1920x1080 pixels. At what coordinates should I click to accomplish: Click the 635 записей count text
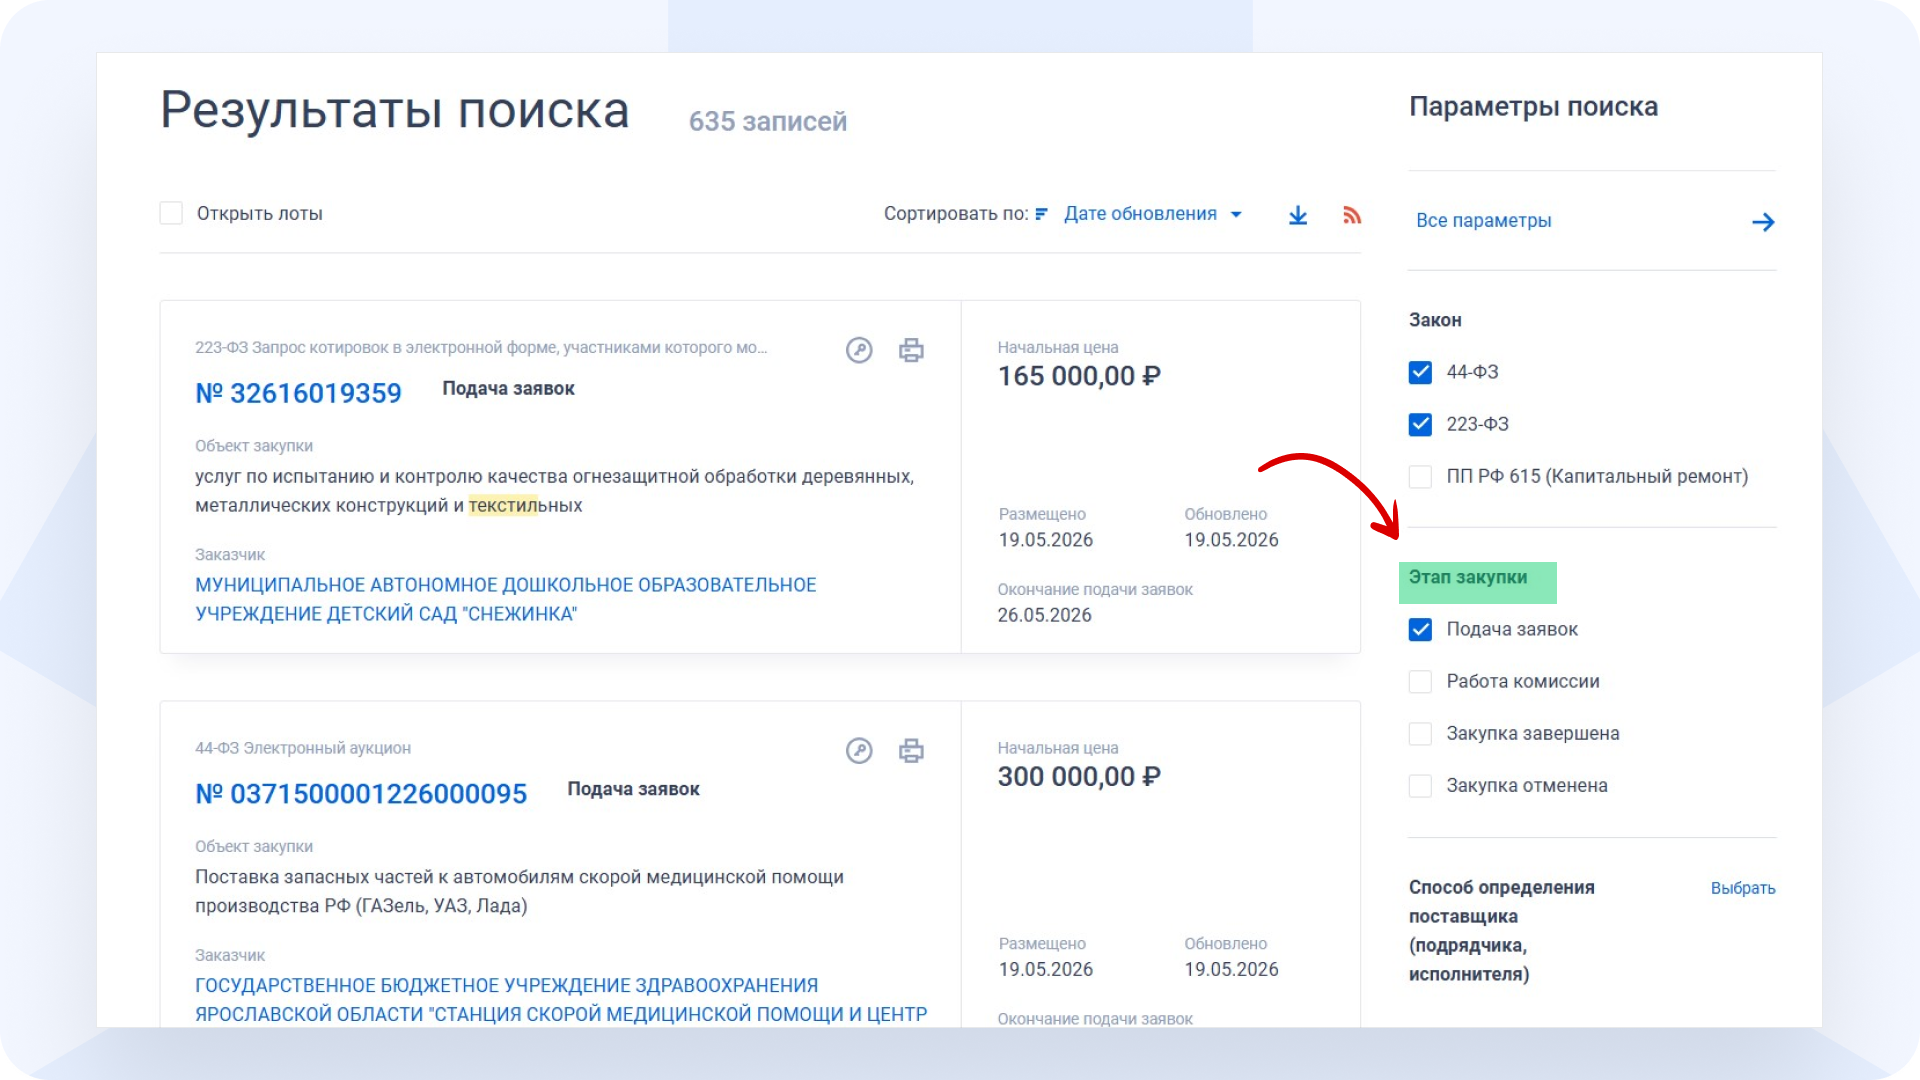[x=768, y=121]
